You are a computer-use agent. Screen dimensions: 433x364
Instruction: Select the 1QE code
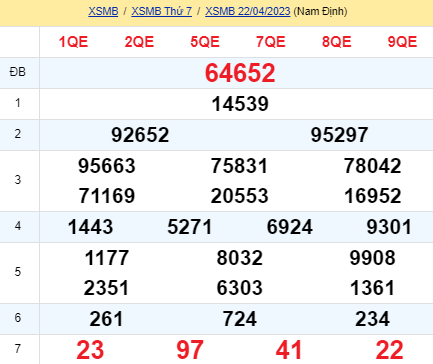[x=73, y=42]
